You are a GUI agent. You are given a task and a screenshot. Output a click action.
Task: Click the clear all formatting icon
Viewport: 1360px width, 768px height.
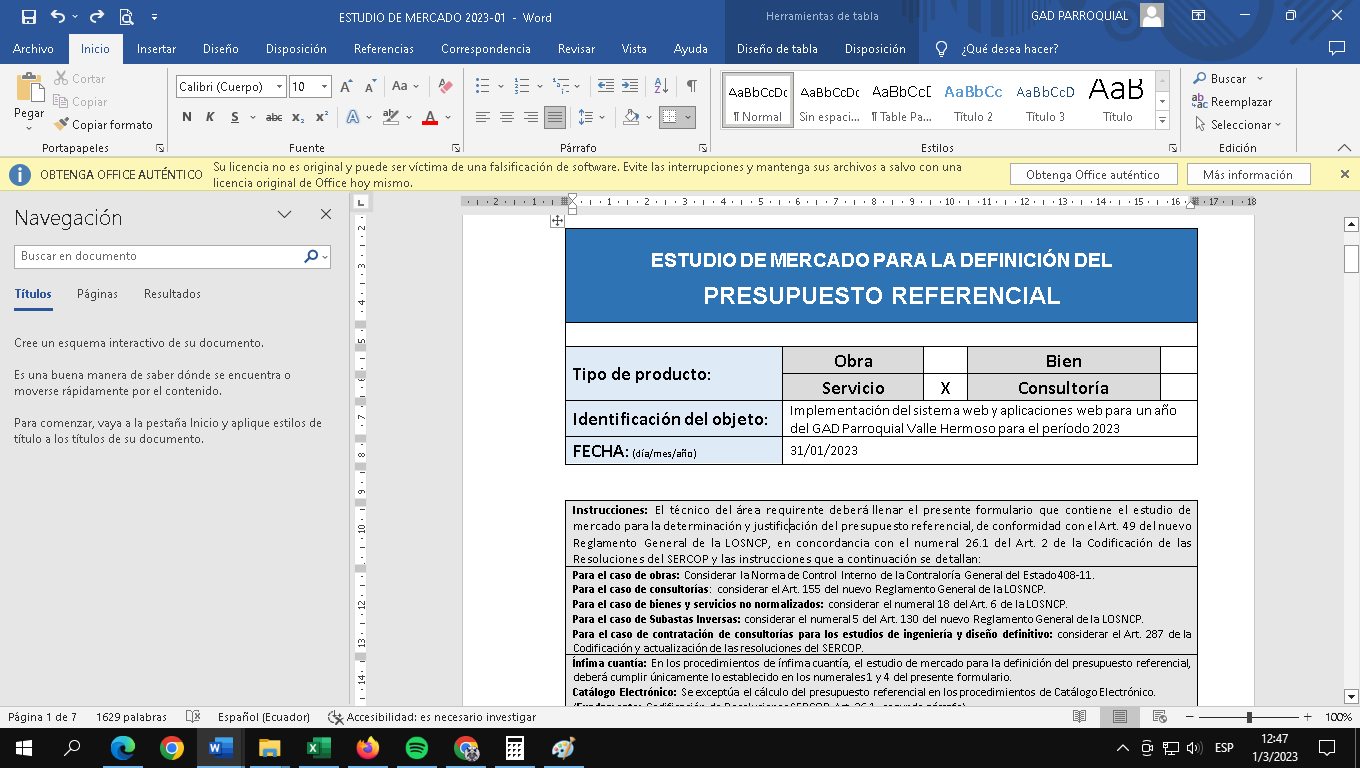pos(446,87)
